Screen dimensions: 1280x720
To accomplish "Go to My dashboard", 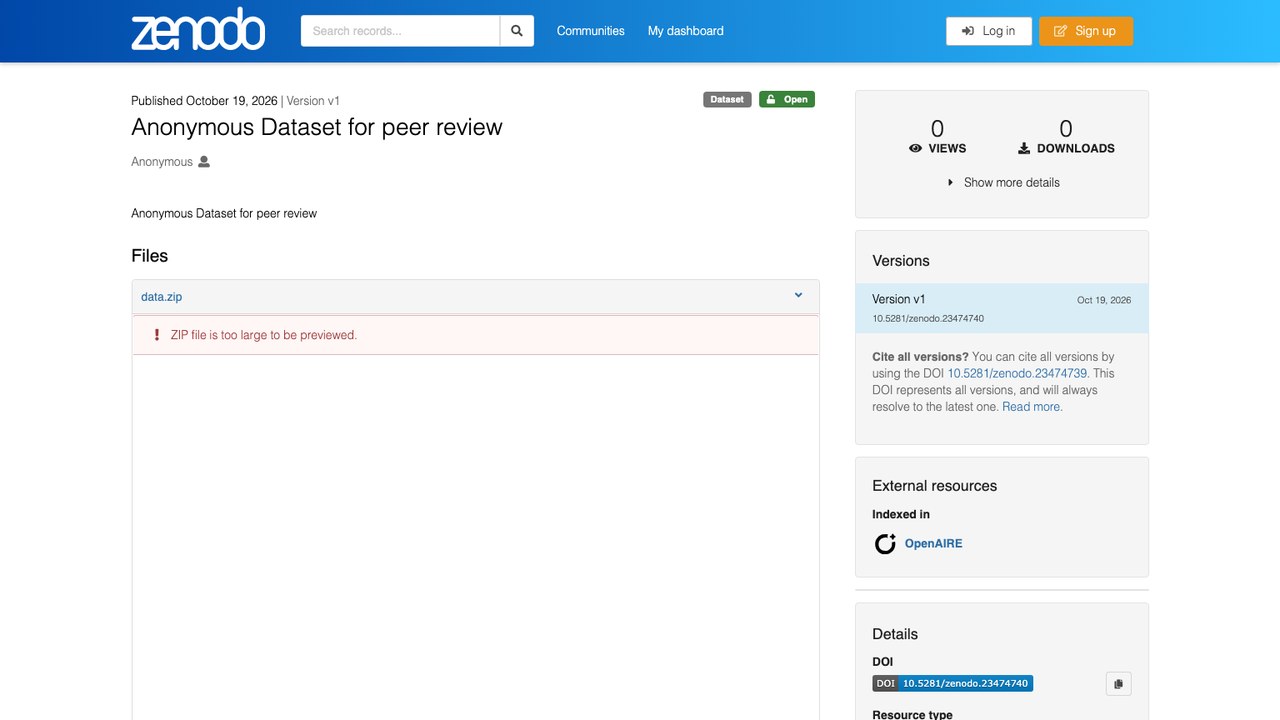I will pyautogui.click(x=686, y=31).
